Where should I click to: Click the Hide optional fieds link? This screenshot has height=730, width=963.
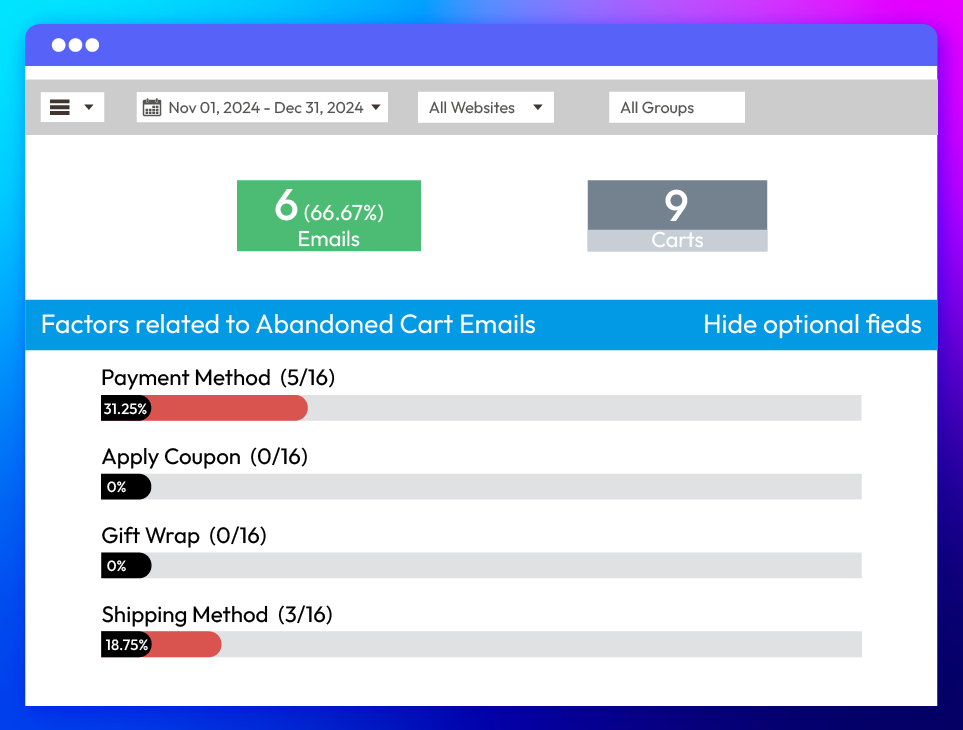[812, 324]
